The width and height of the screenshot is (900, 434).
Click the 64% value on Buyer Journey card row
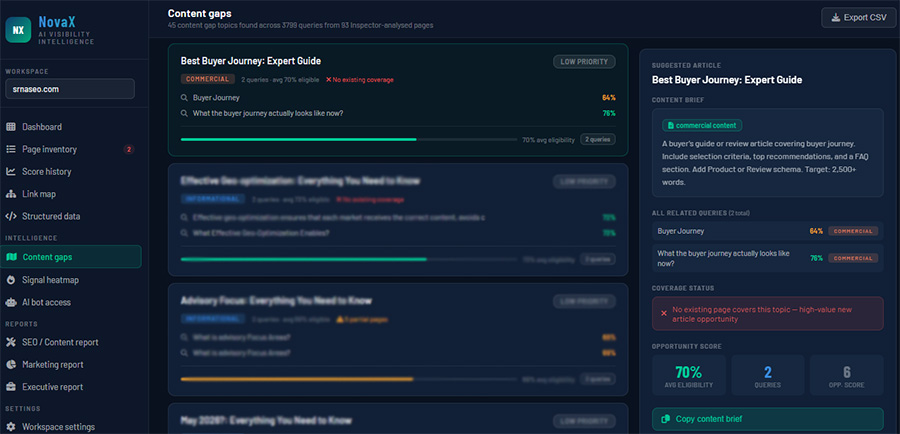click(608, 98)
